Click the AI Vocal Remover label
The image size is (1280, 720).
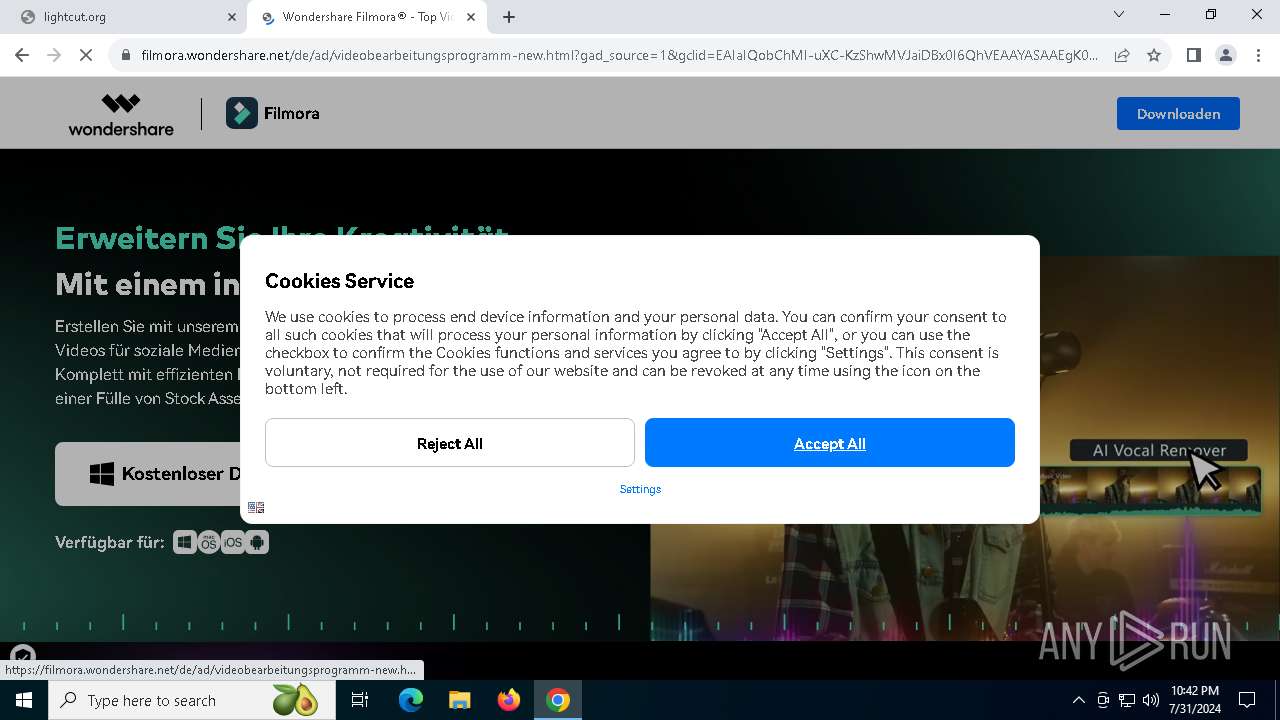click(x=1159, y=450)
